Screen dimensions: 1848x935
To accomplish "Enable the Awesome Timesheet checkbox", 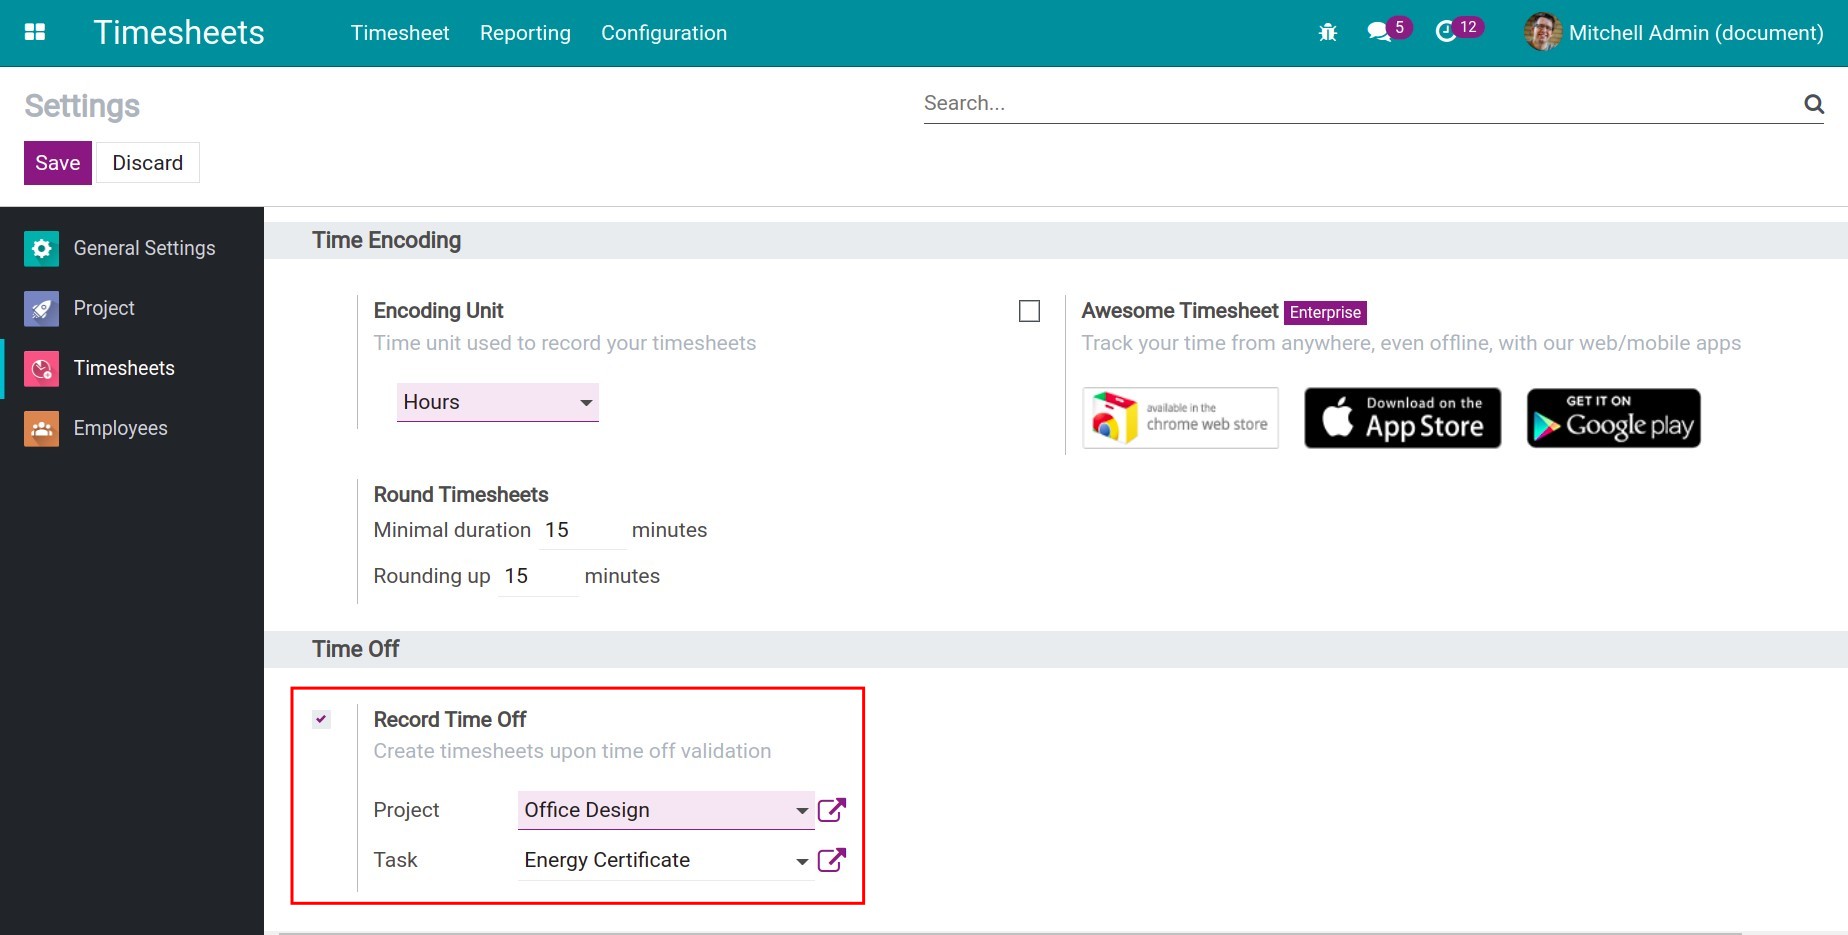I will (1029, 312).
